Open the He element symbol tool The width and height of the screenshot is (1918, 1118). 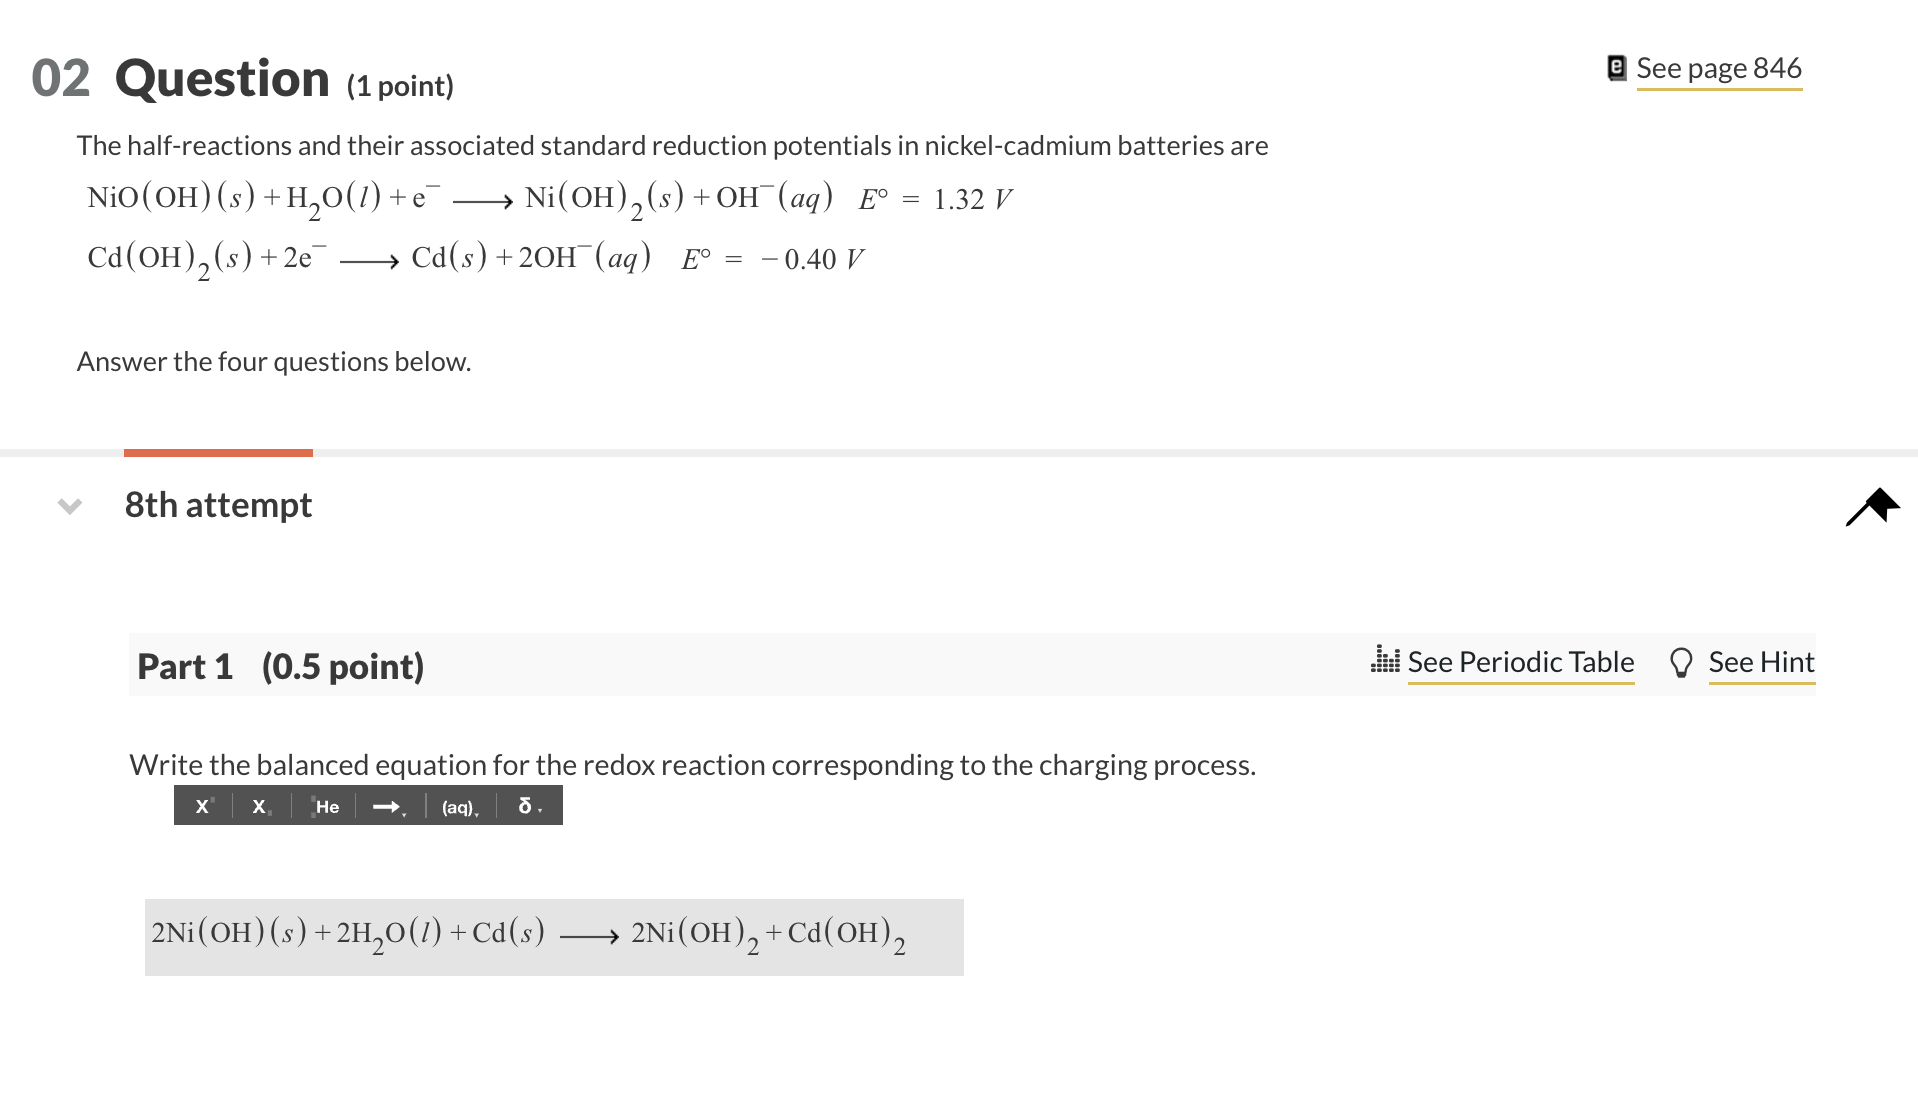tap(324, 806)
